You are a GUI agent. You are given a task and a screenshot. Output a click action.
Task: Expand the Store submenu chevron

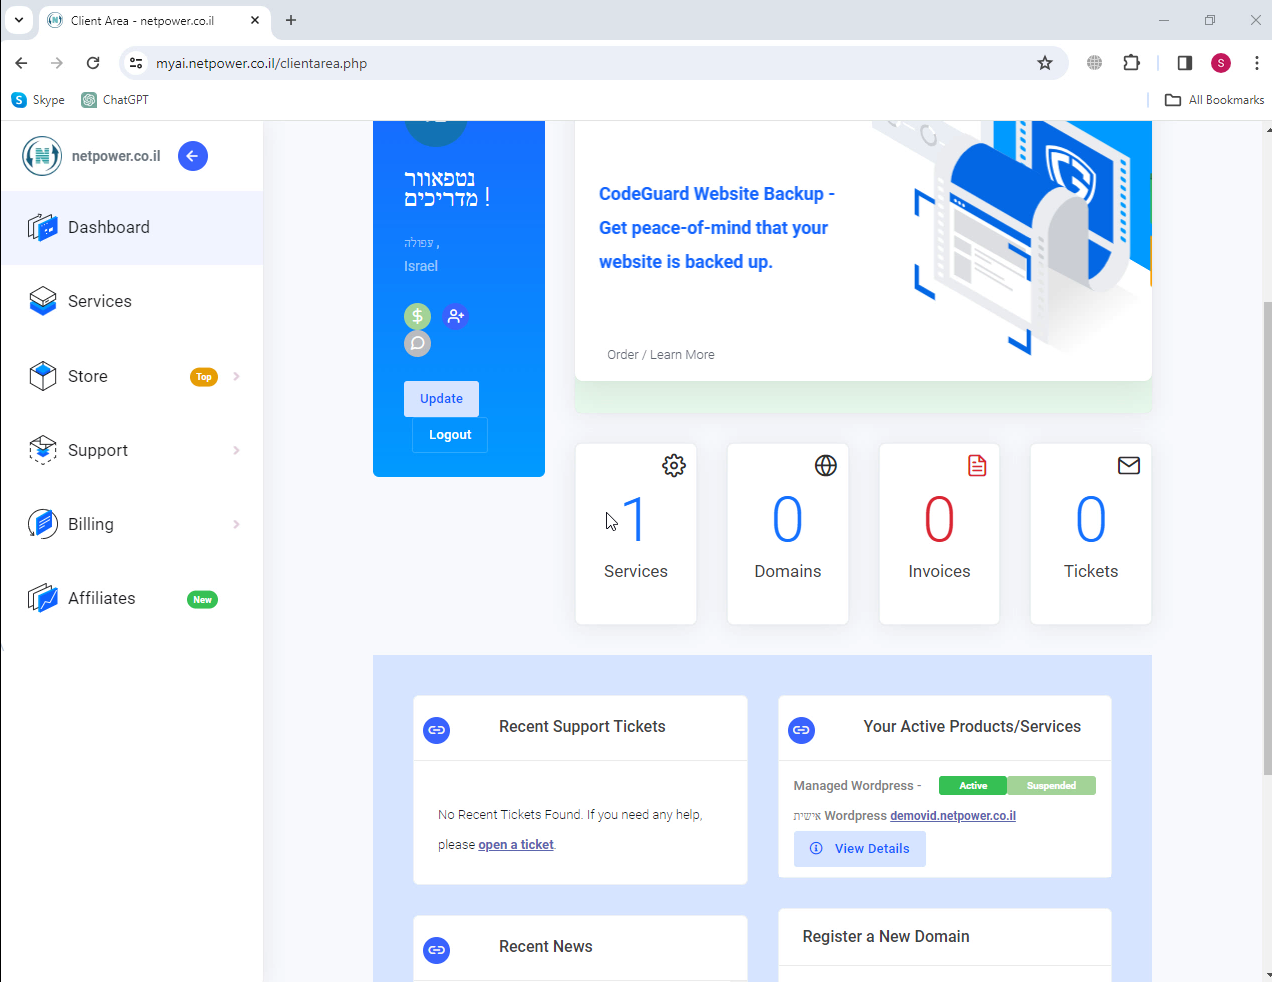237,377
